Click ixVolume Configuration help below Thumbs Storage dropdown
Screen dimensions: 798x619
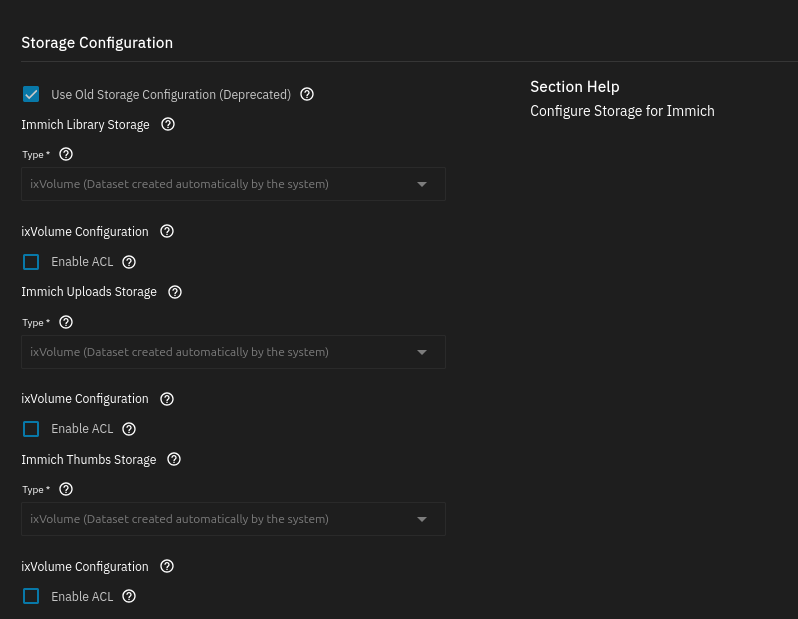click(x=167, y=567)
